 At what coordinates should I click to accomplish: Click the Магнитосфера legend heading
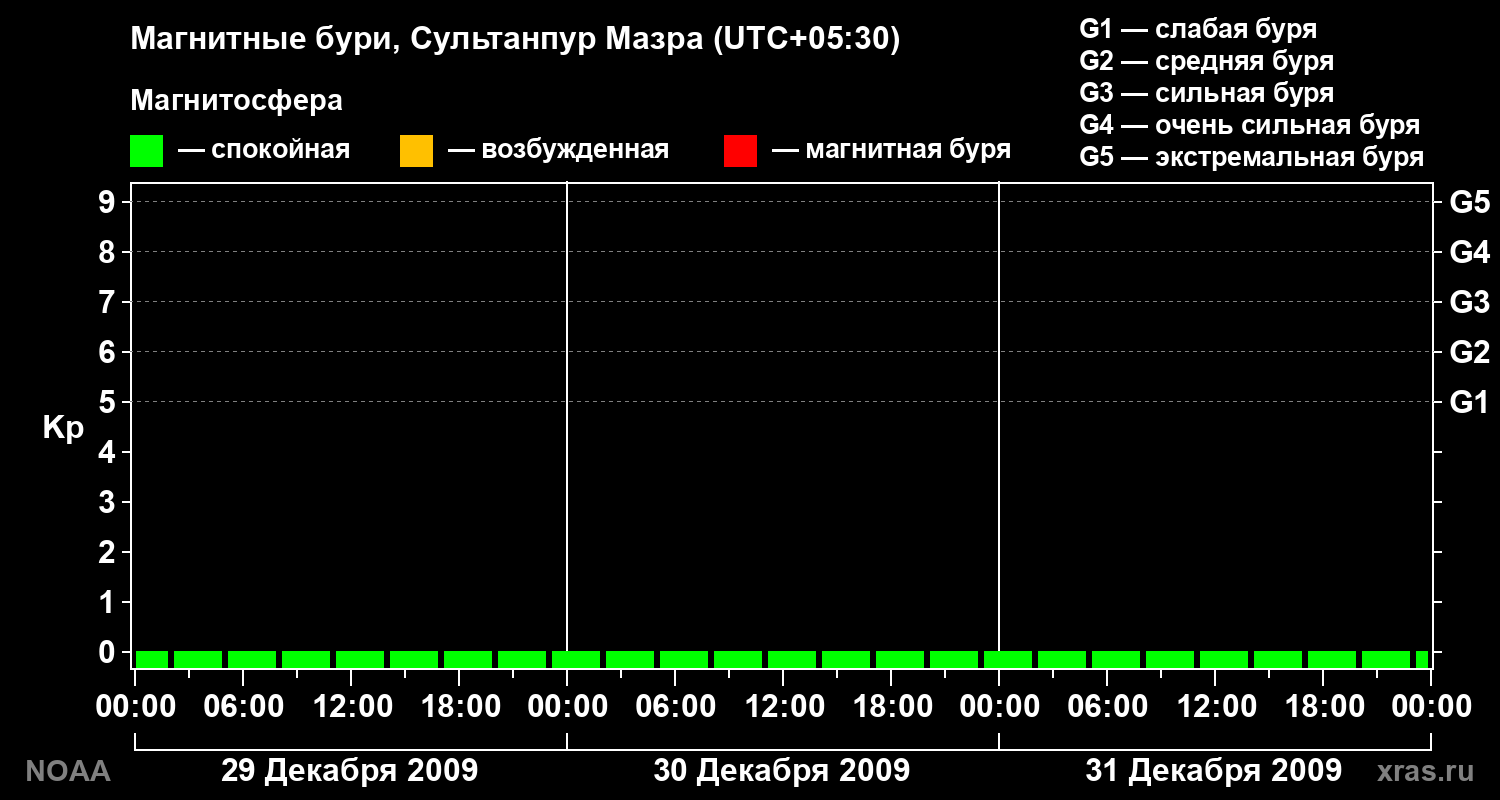click(237, 101)
